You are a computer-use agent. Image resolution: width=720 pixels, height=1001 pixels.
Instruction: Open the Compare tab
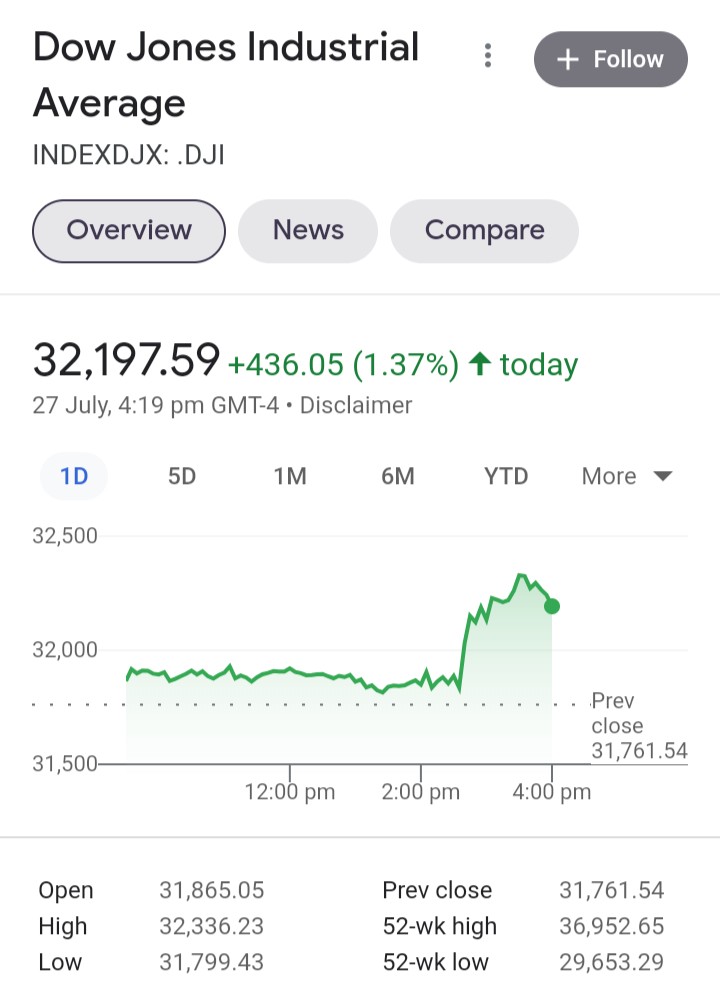484,230
